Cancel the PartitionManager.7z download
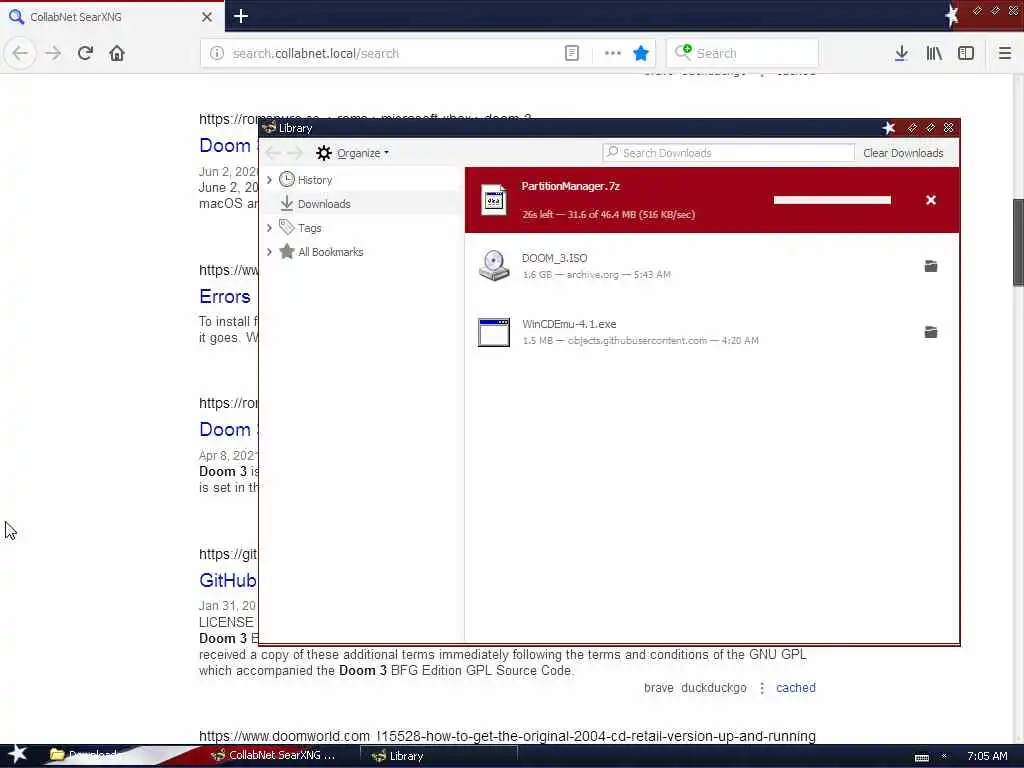 click(x=931, y=200)
